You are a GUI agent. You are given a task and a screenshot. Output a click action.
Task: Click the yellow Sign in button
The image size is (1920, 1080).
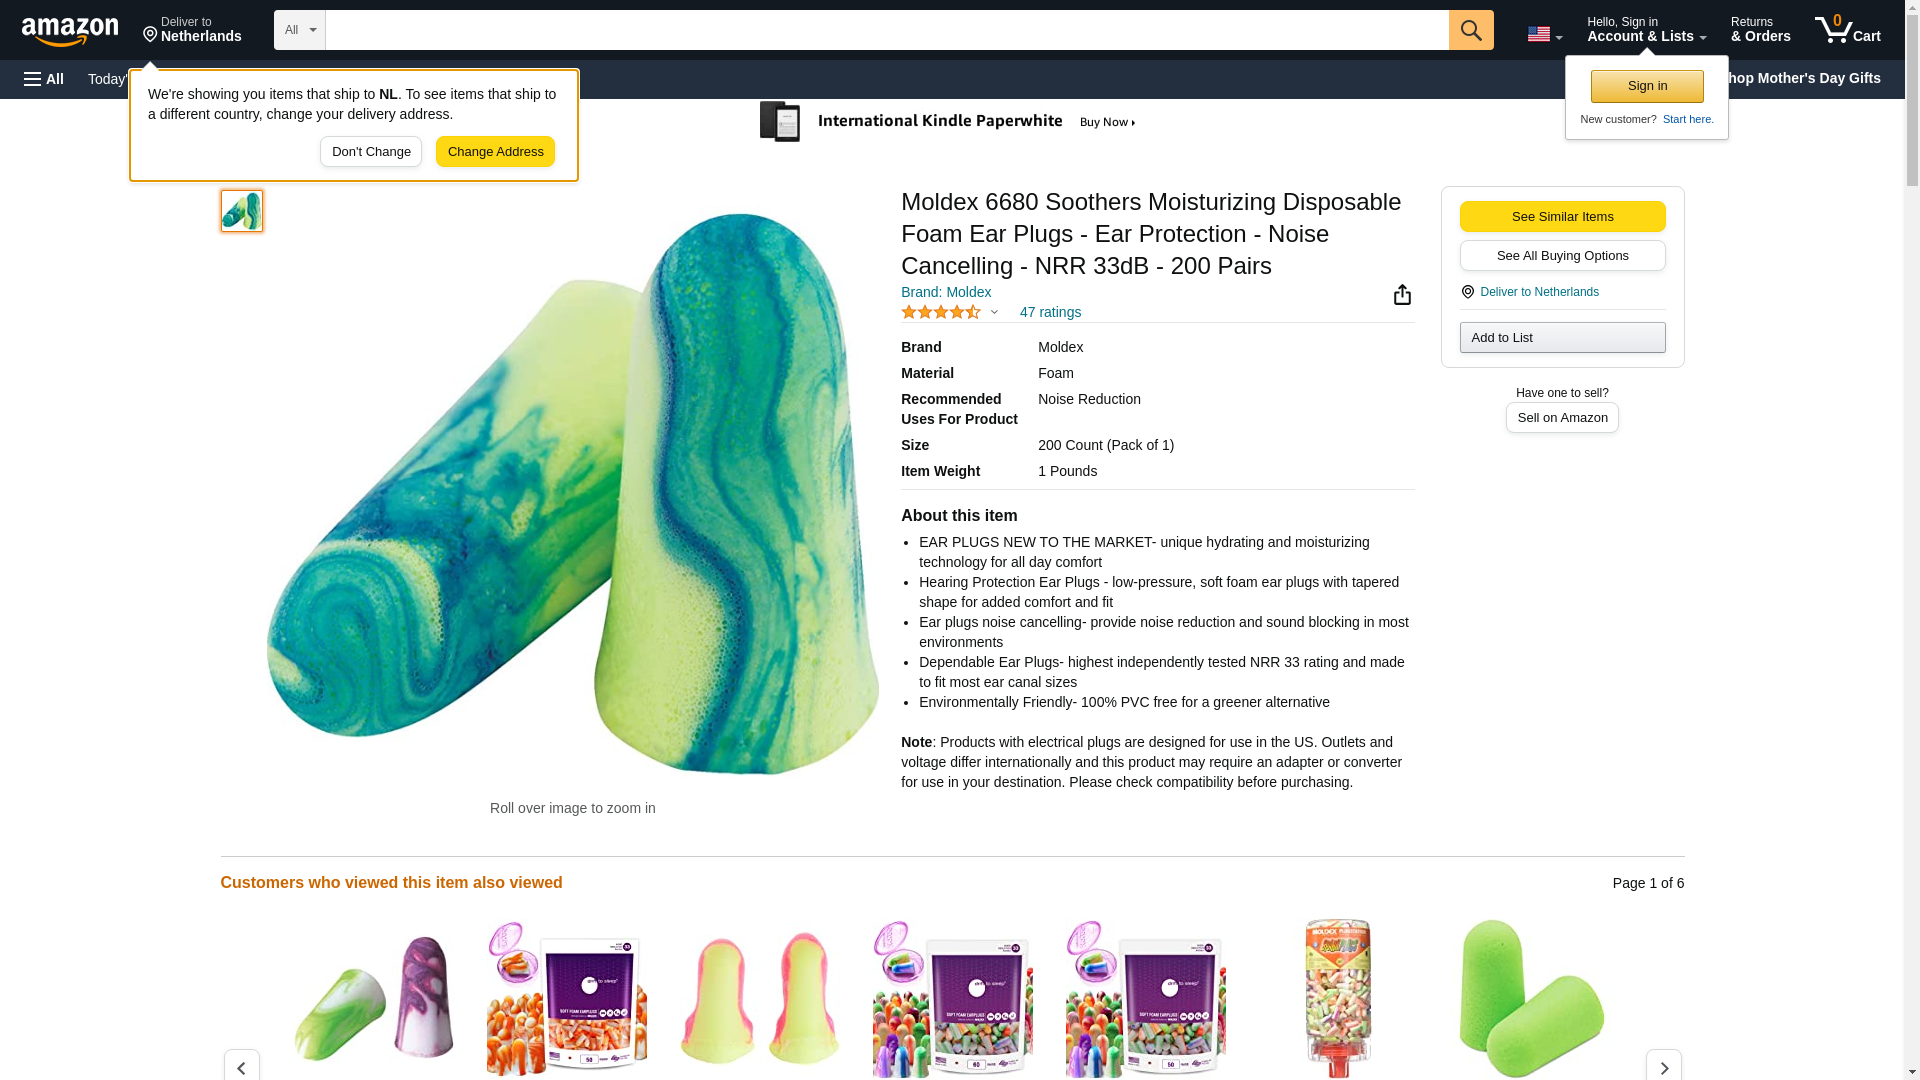tap(1647, 86)
